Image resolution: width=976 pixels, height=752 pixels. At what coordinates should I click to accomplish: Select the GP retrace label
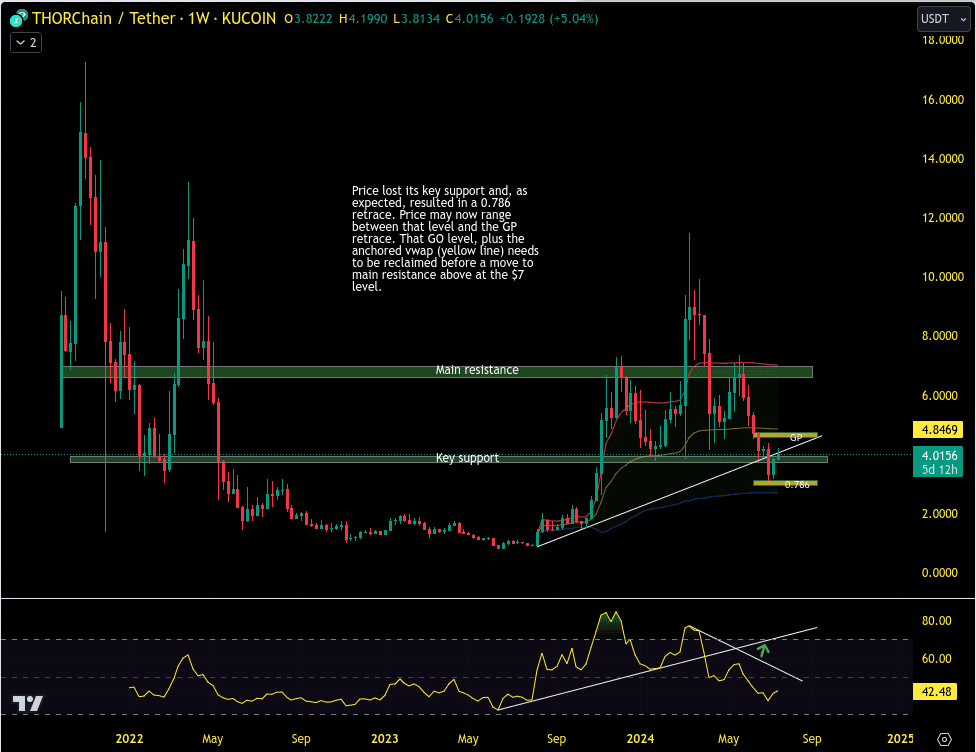[x=795, y=438]
